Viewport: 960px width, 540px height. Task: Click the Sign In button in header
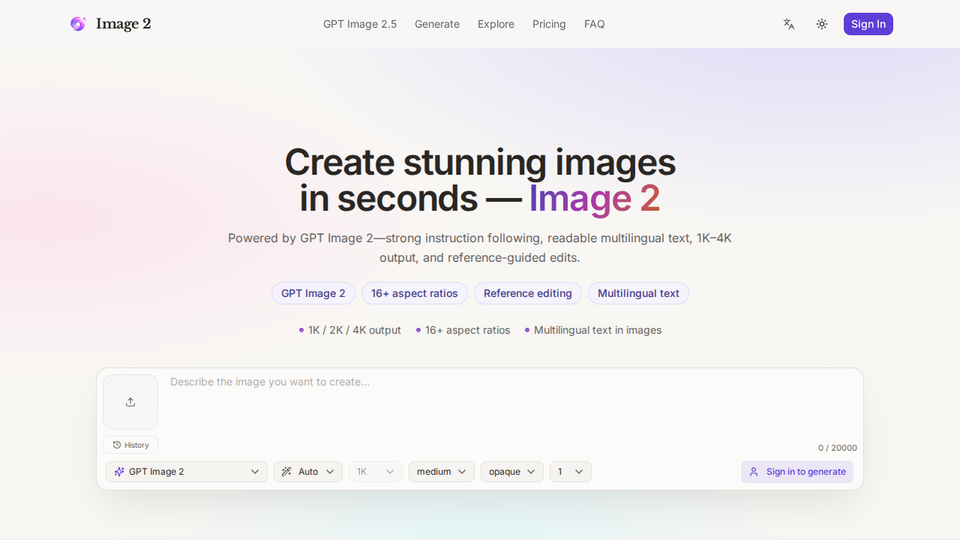(868, 24)
